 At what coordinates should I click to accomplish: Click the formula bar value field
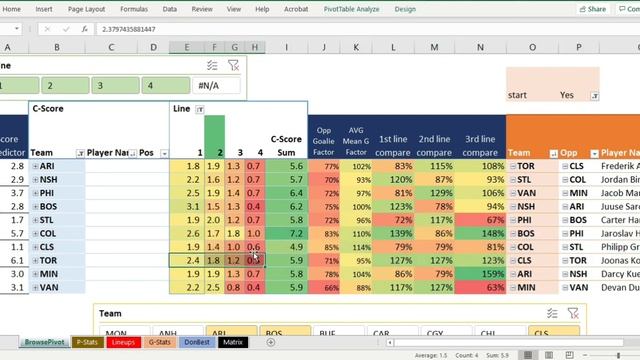point(367,29)
